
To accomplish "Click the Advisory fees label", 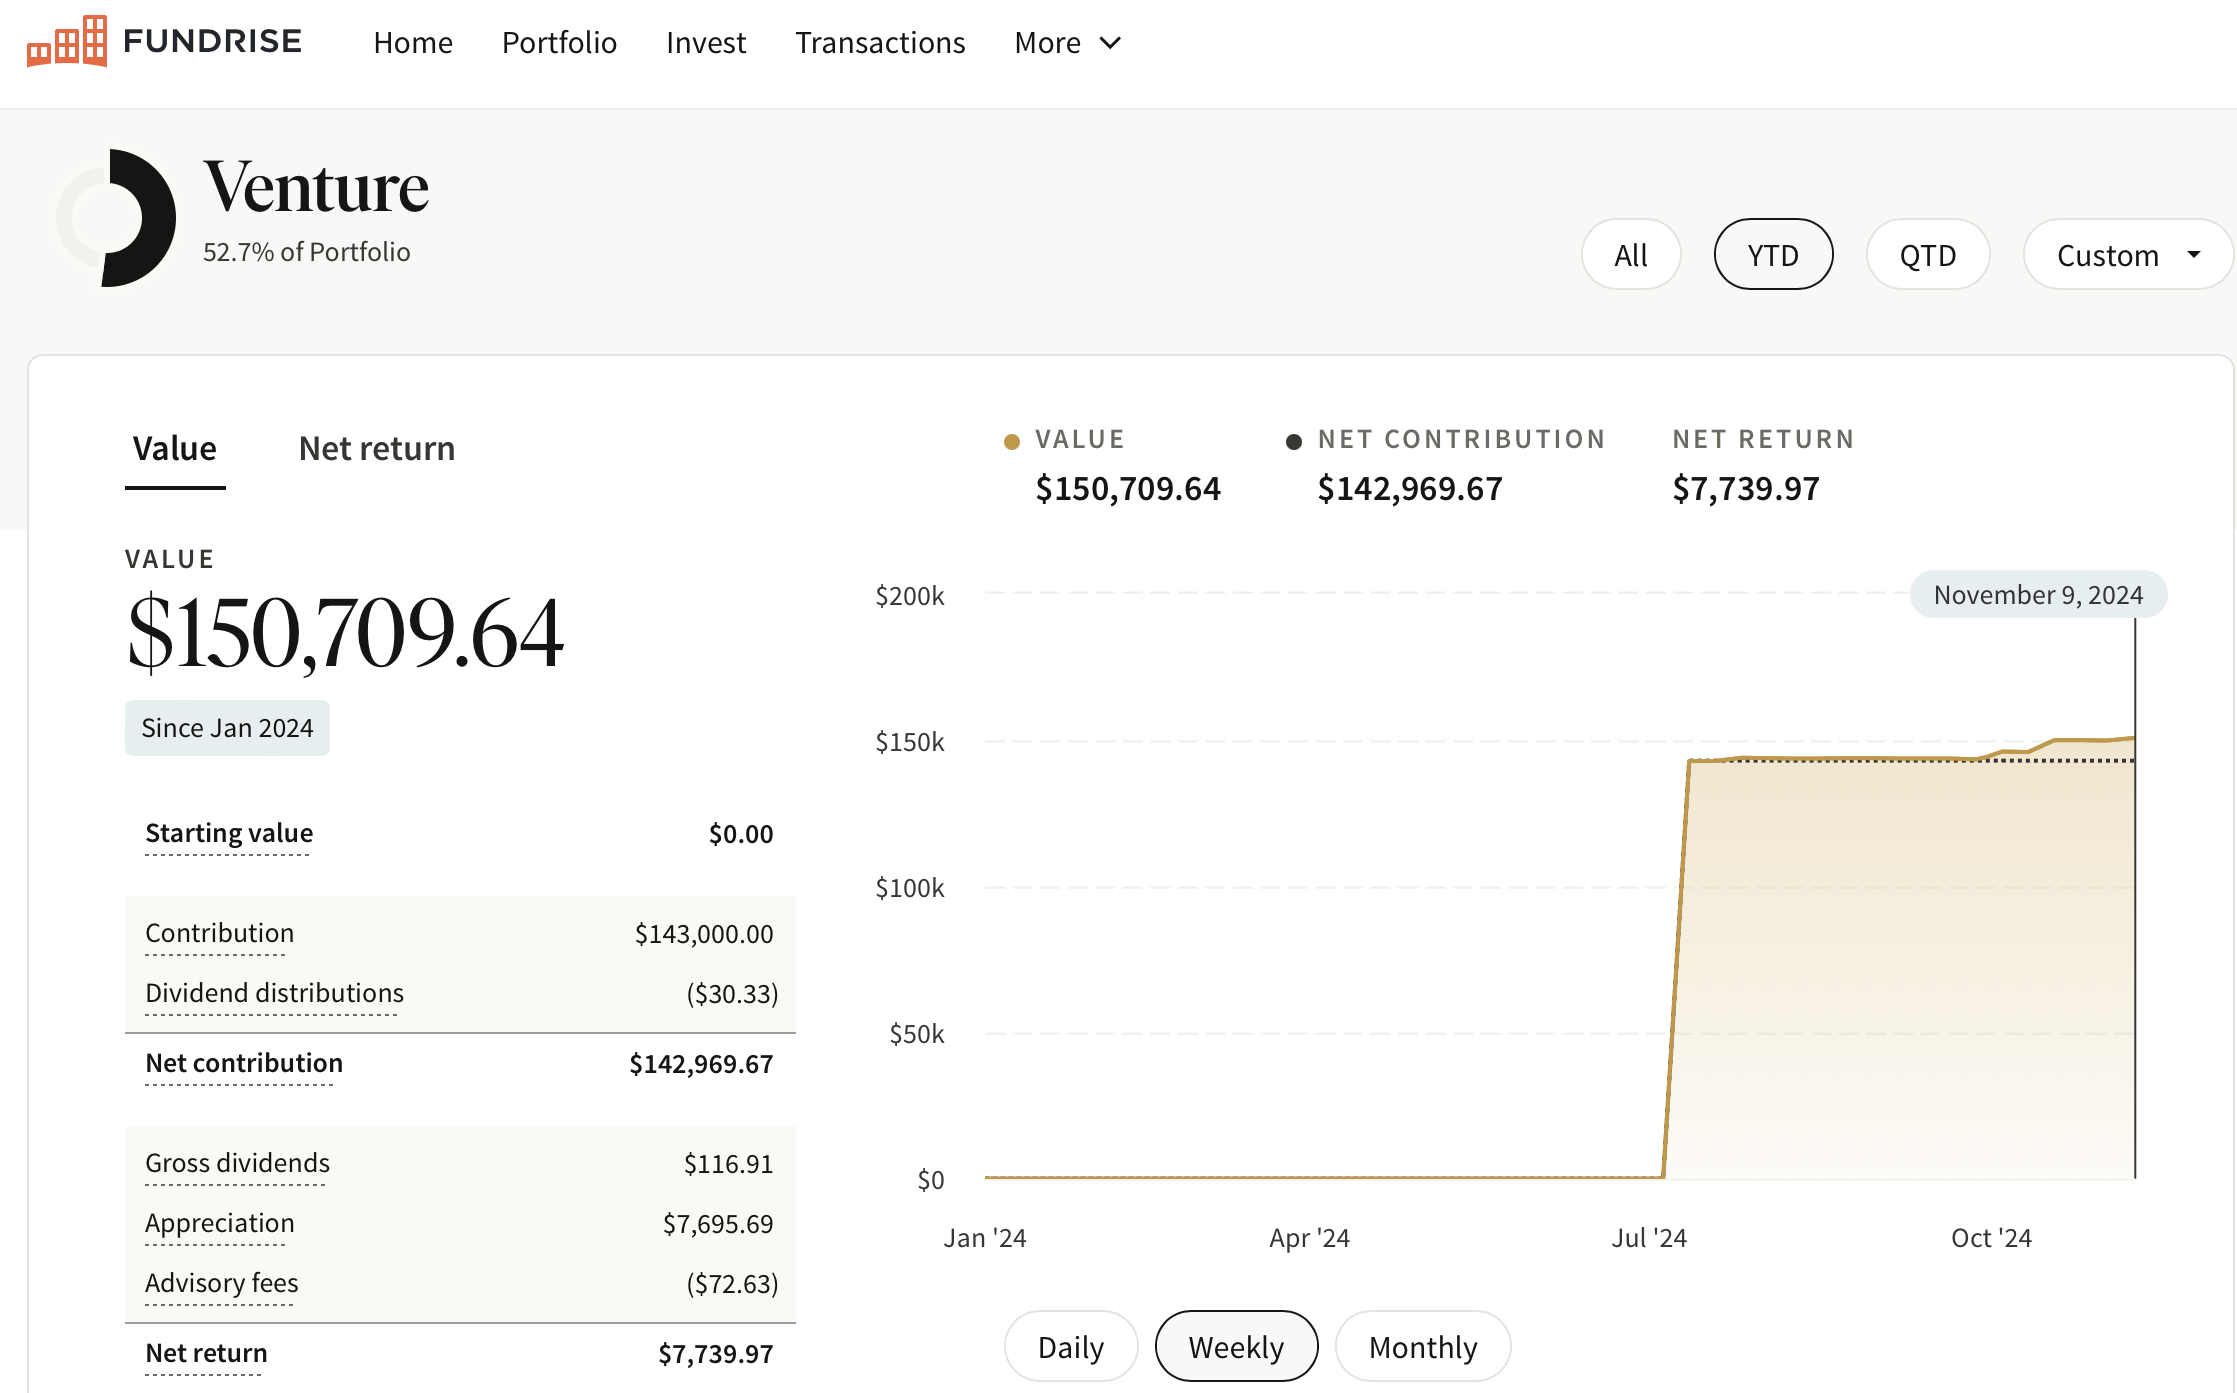I will pyautogui.click(x=222, y=1283).
